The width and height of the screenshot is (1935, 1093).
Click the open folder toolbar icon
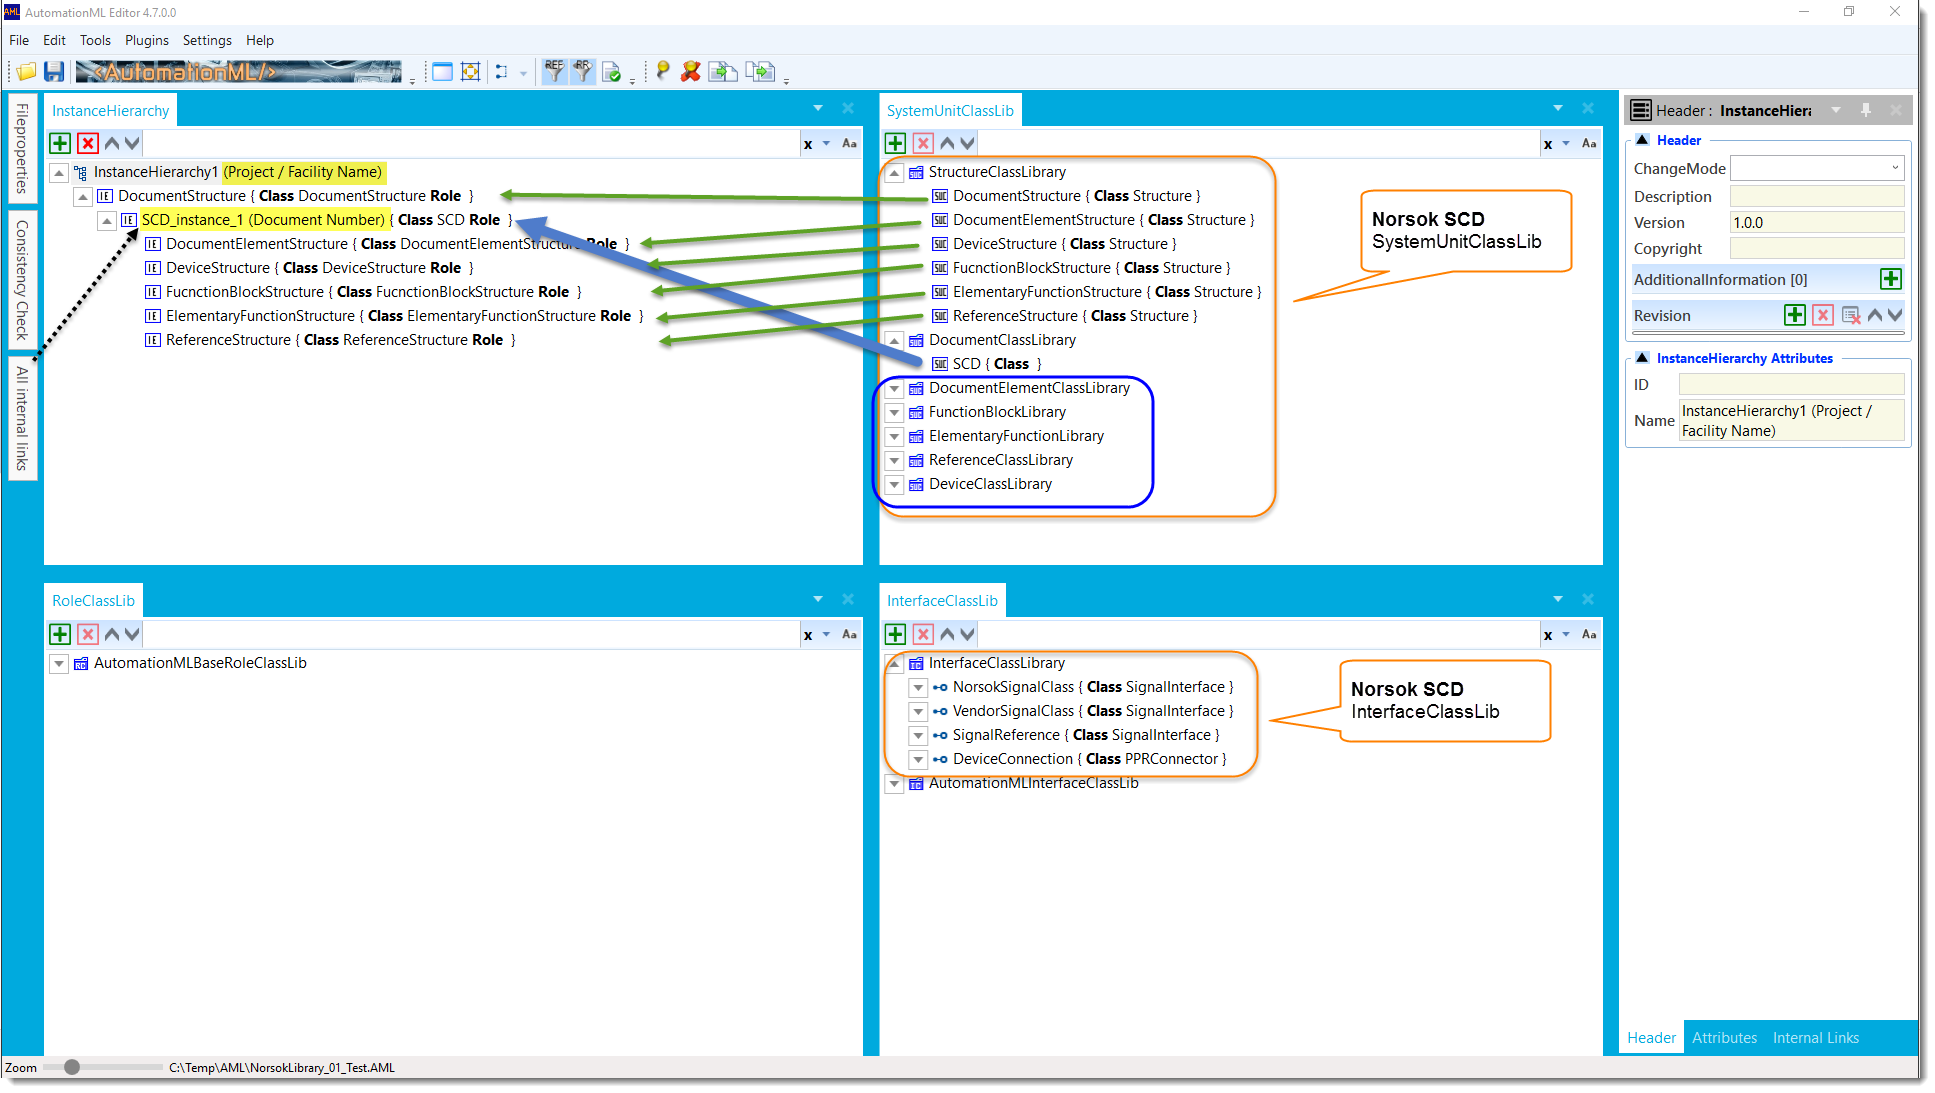tap(26, 71)
